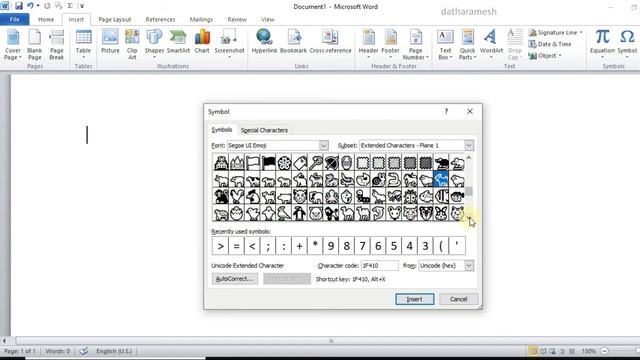
Task: Select the Symbols tab in dialog
Action: click(222, 130)
